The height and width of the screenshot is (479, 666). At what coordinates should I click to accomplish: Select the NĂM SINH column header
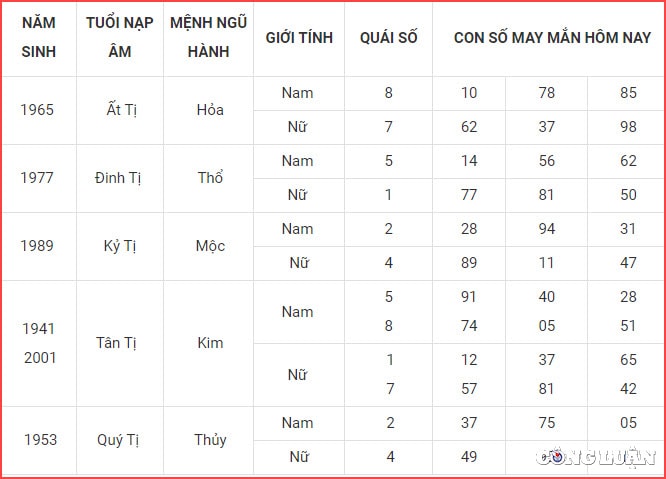click(39, 37)
